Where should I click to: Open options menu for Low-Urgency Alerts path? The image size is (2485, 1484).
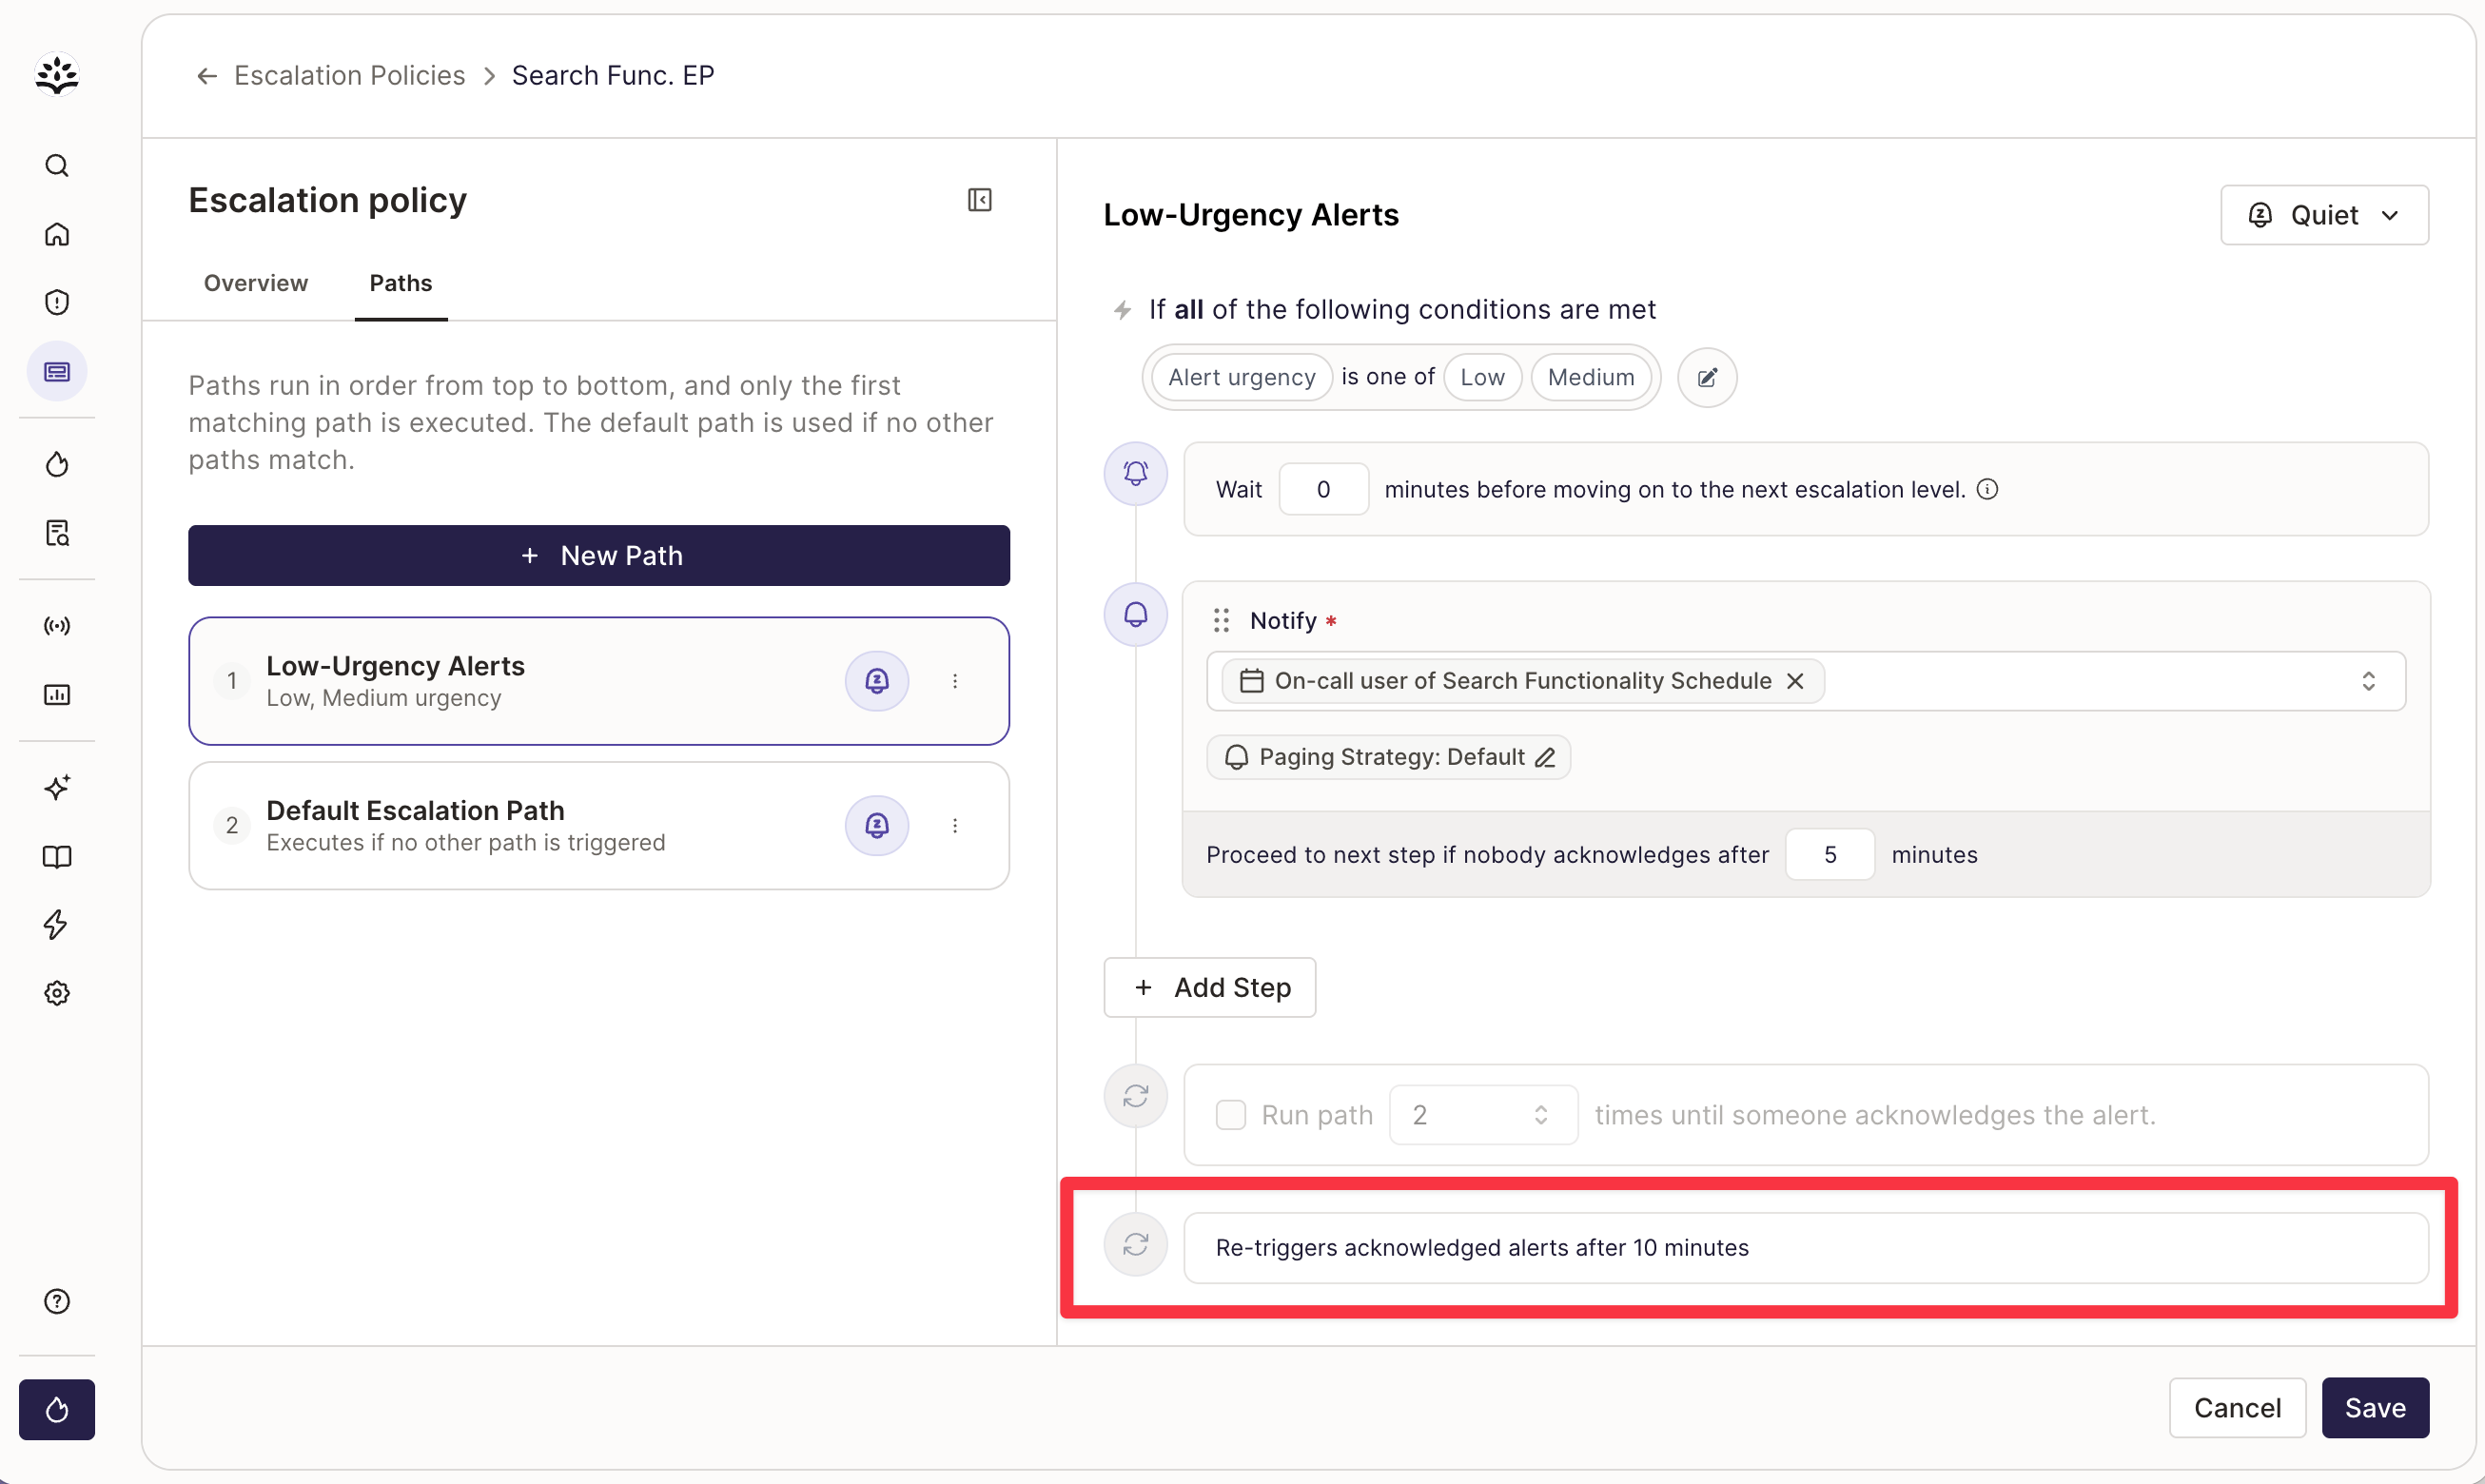tap(955, 682)
